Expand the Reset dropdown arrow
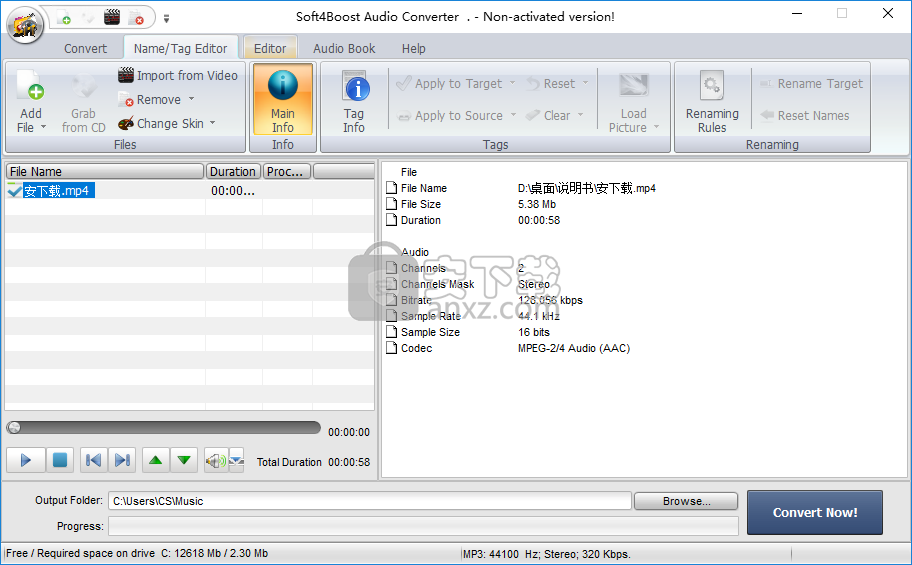The width and height of the screenshot is (912, 565). coord(585,83)
